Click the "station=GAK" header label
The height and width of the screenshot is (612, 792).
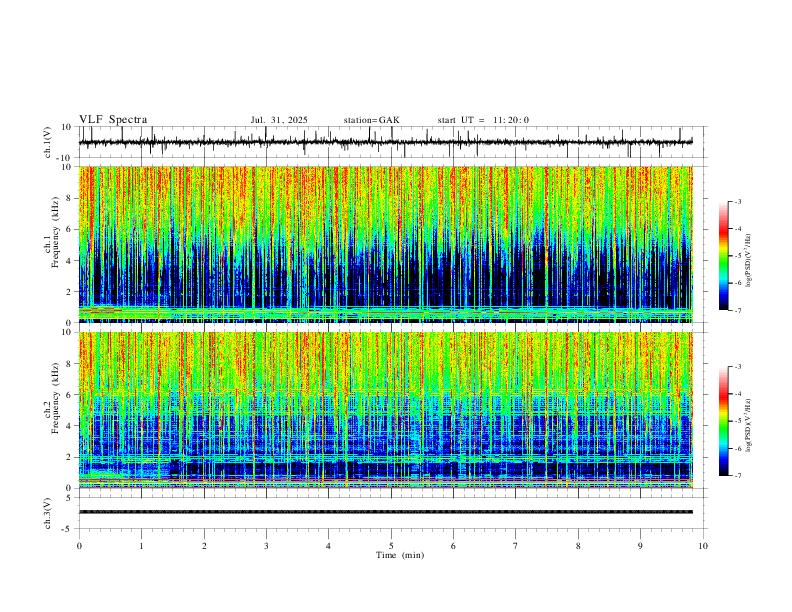(371, 120)
